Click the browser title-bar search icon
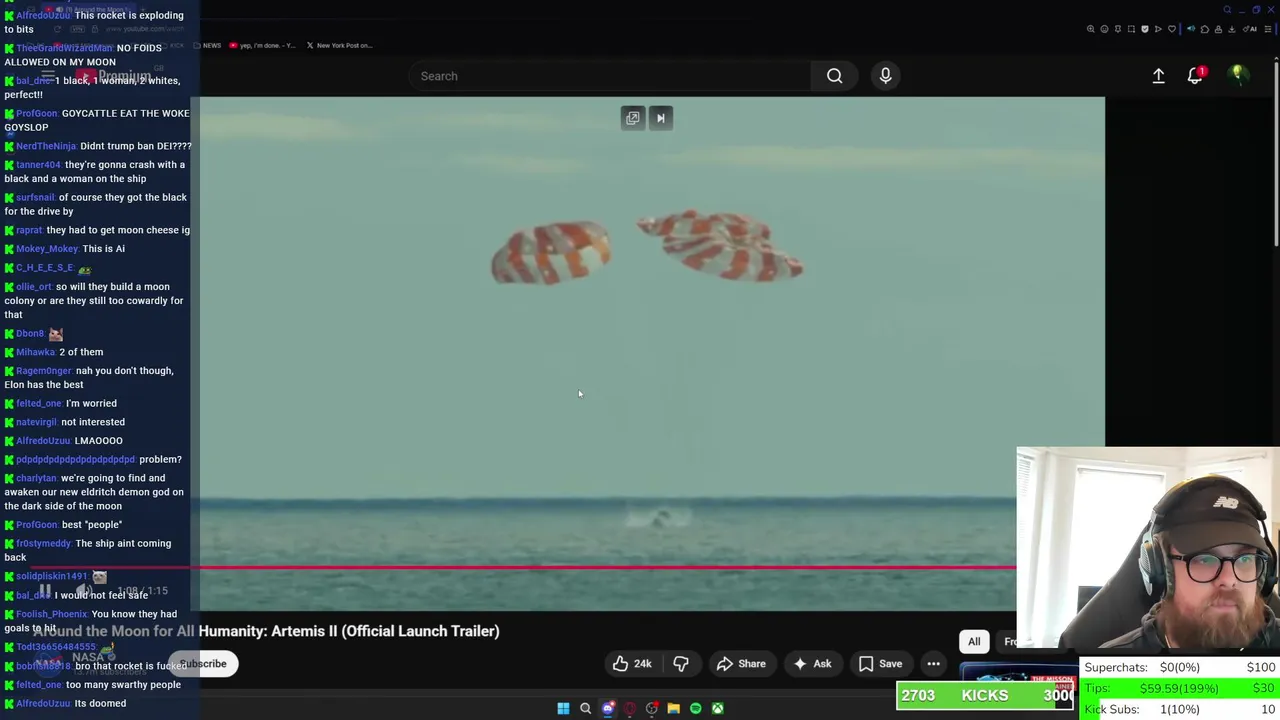This screenshot has width=1280, height=720. pyautogui.click(x=1227, y=10)
